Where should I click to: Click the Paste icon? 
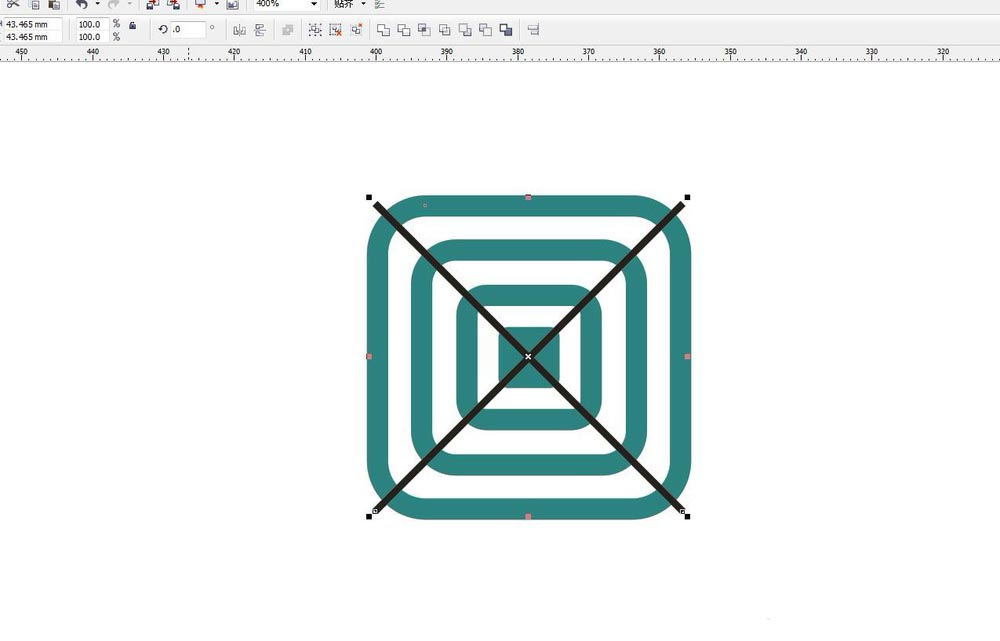coord(55,4)
